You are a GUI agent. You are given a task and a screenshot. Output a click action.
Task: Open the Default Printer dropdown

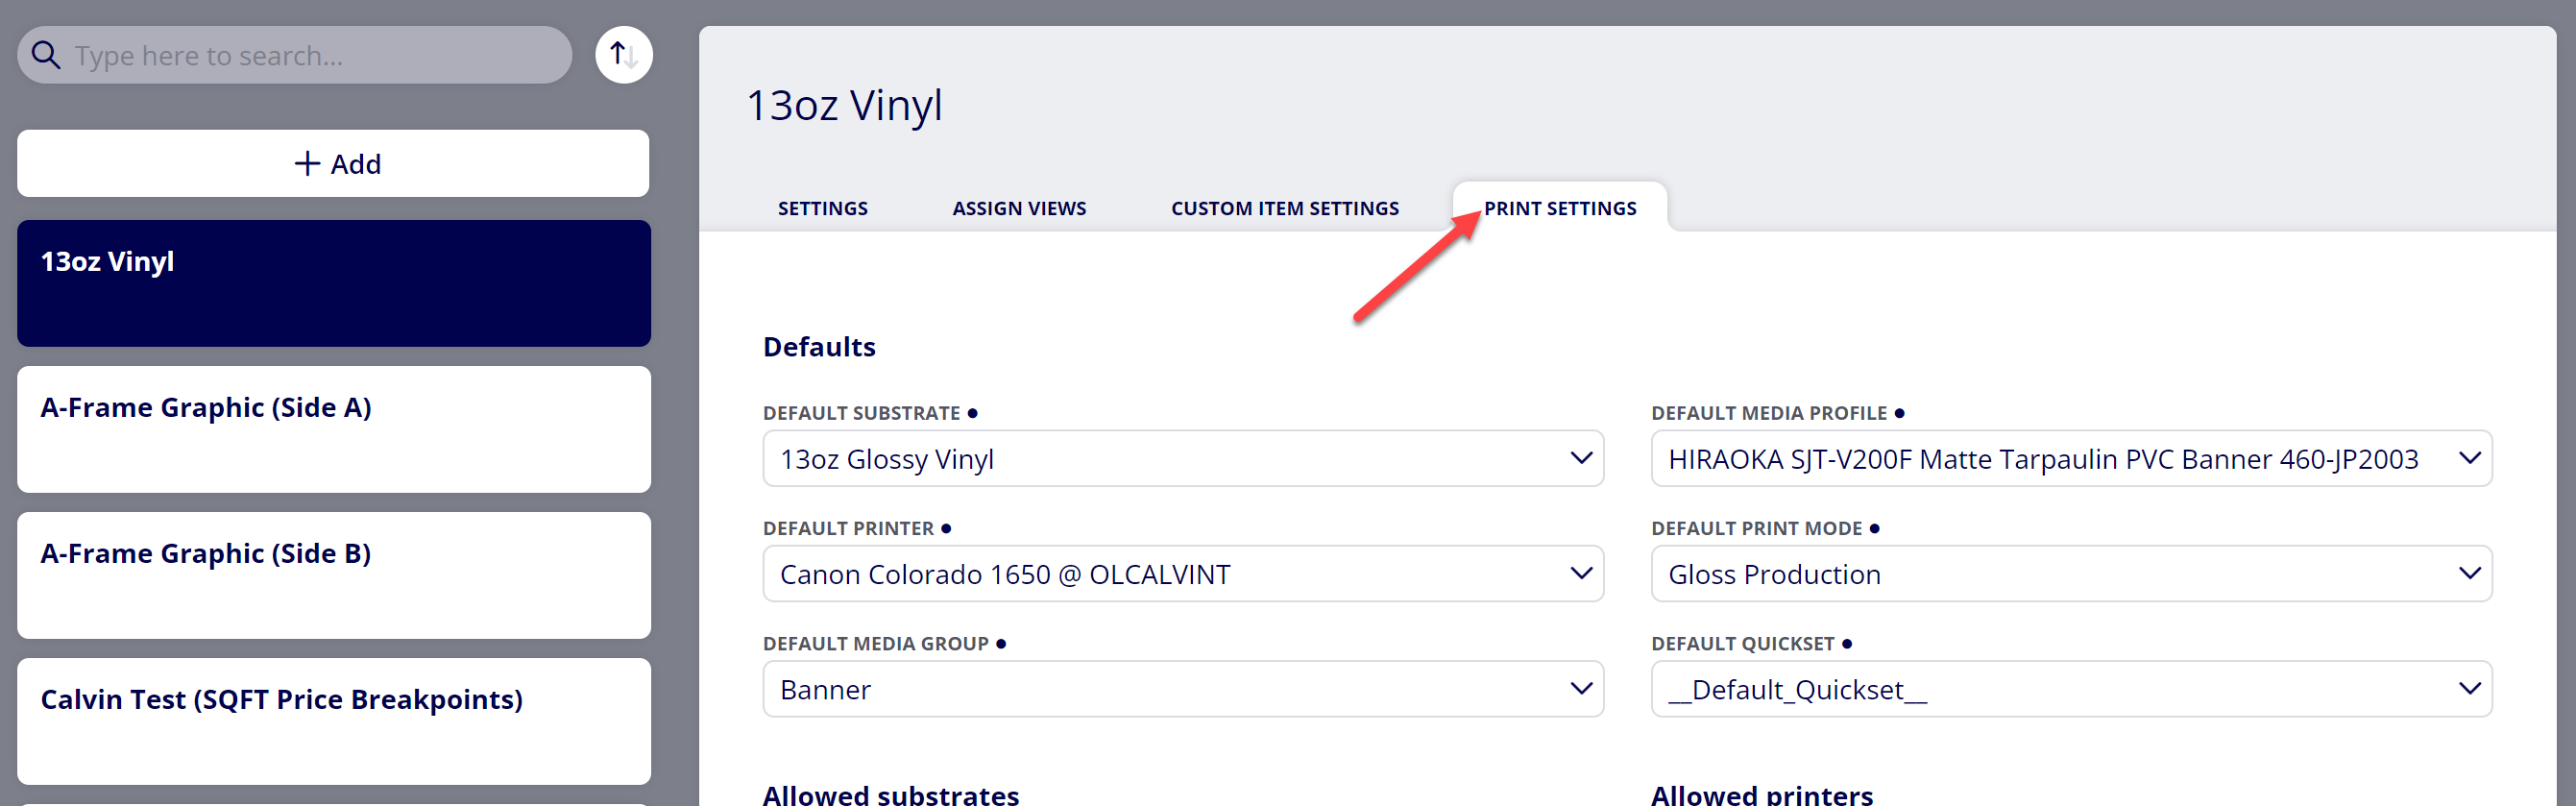tap(1183, 574)
